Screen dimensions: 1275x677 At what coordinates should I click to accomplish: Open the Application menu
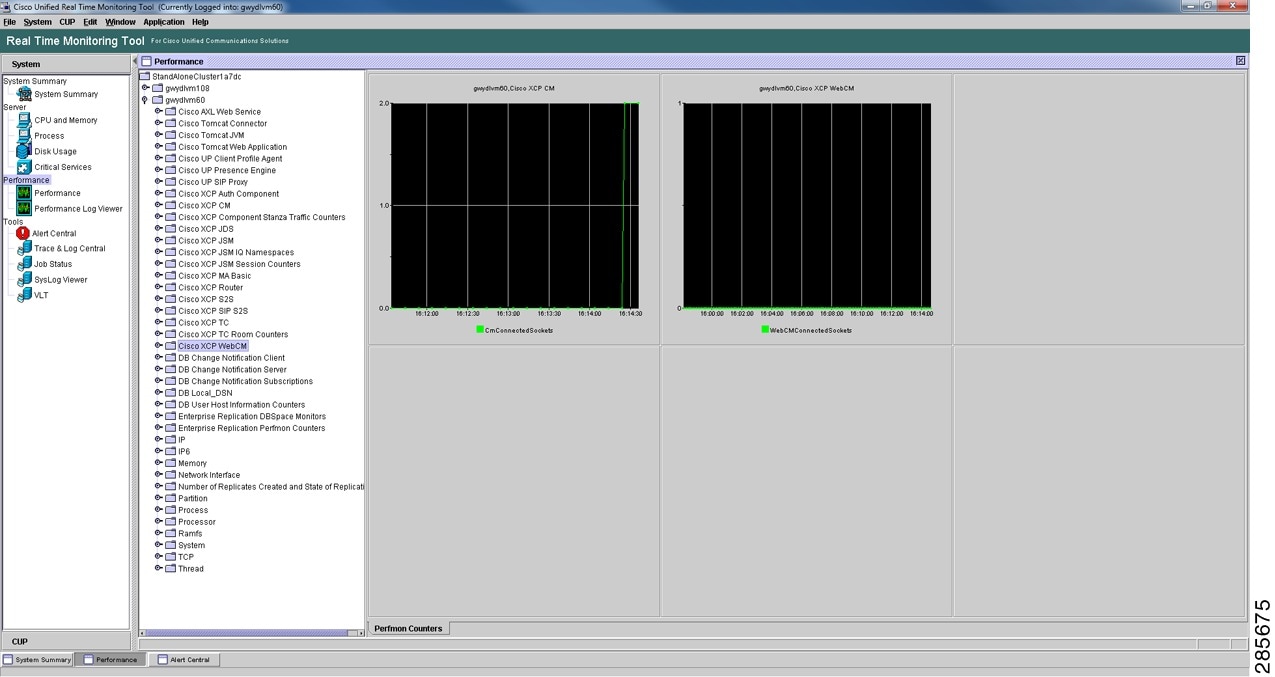[x=164, y=22]
